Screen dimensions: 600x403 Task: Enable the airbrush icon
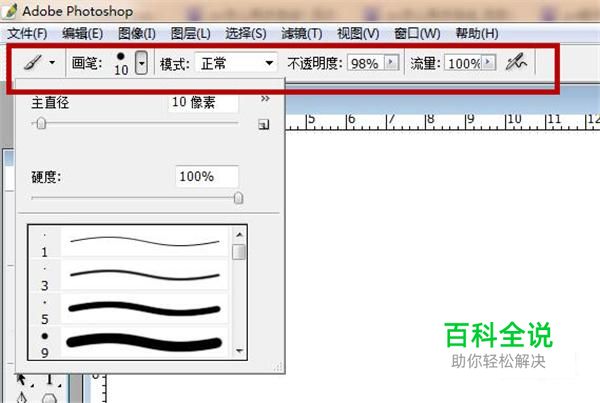tap(516, 62)
